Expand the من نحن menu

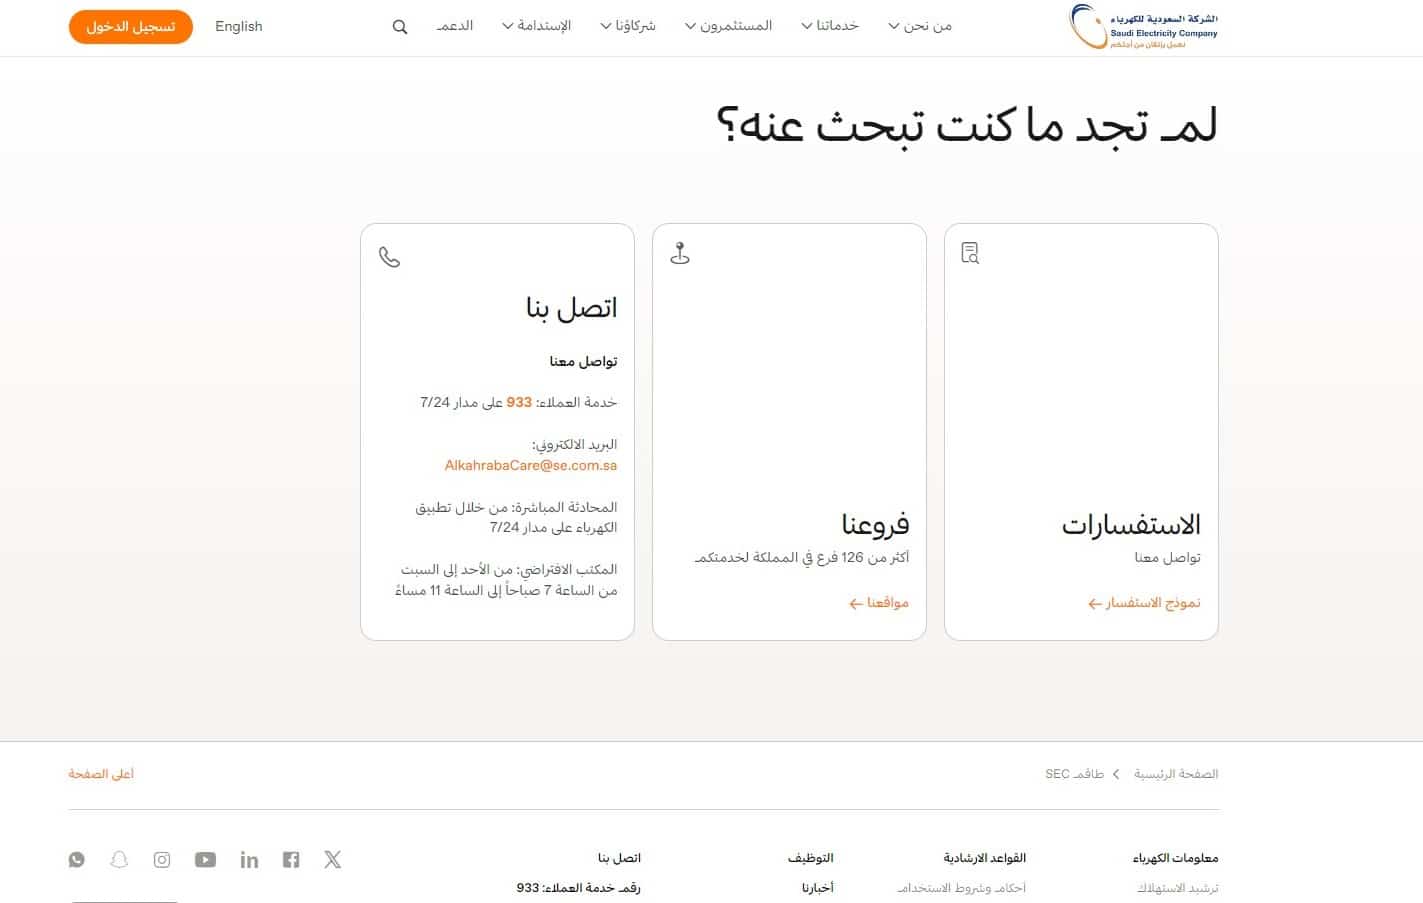pos(920,26)
